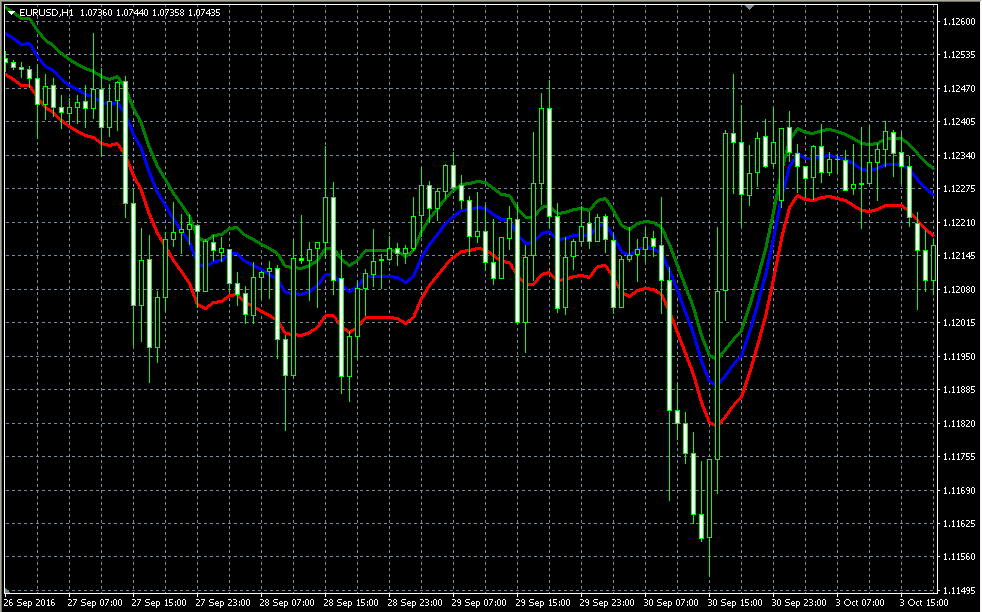The width and height of the screenshot is (982, 612).
Task: Click the 3 Oct 15:00 time label
Action: point(924,603)
